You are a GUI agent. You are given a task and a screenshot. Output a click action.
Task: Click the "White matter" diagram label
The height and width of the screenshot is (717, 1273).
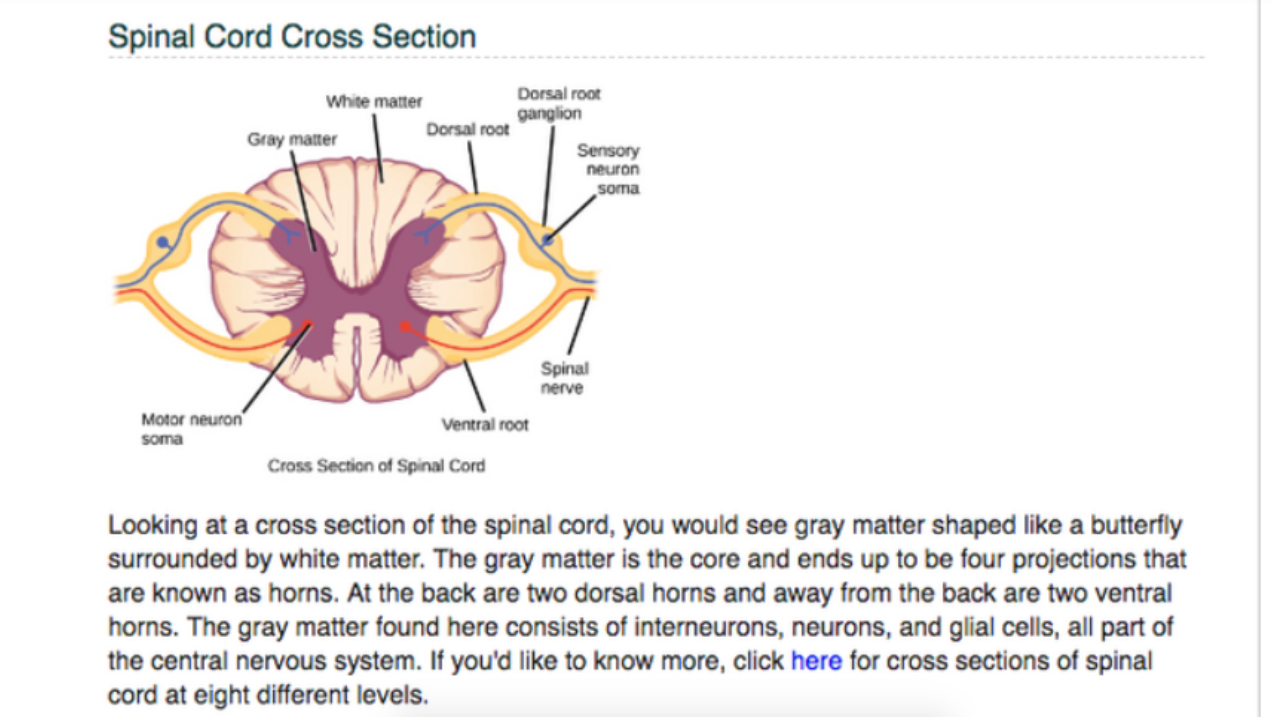[x=374, y=102]
